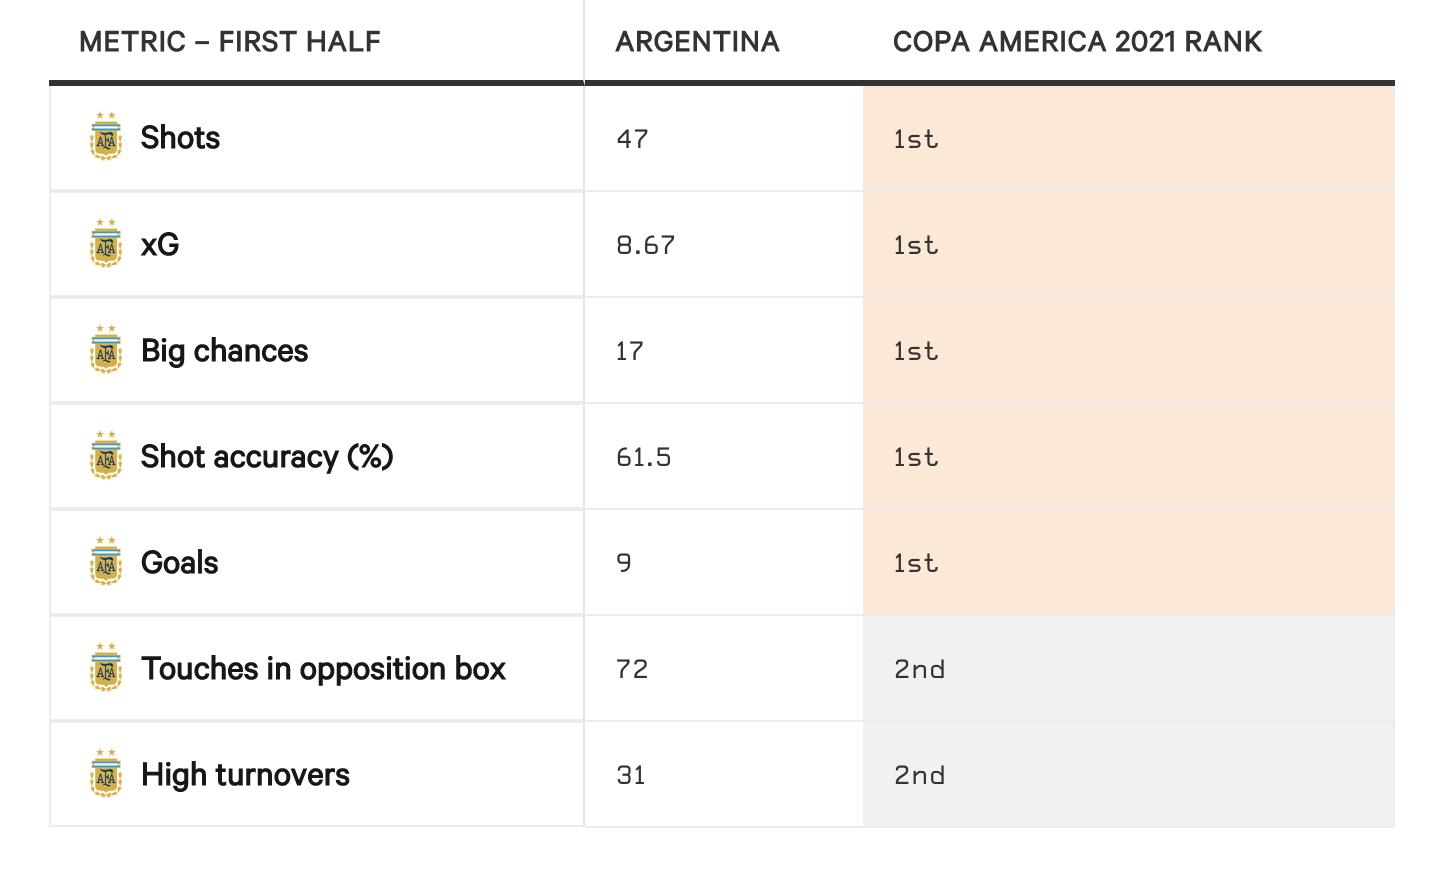Click the High turnovers value 31
Viewport: 1438px width, 870px height.
tap(631, 775)
